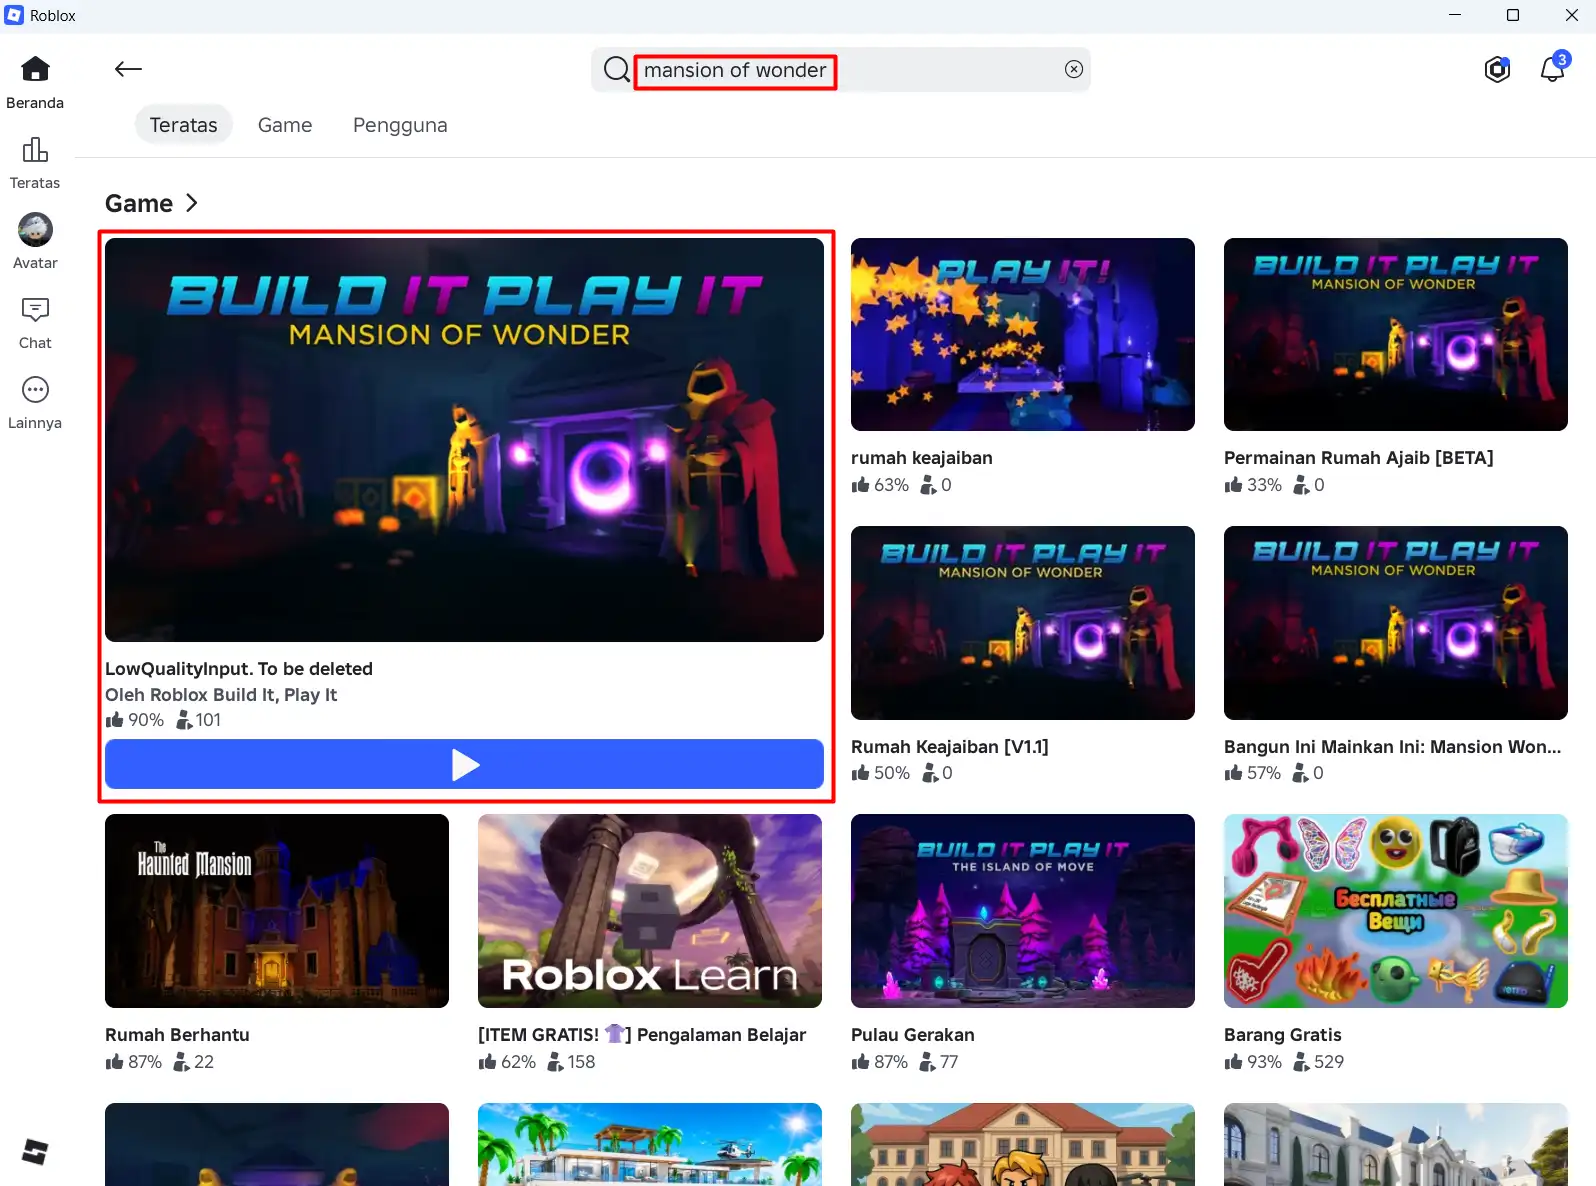Screen dimensions: 1596x1186
Task: Click the Pulau Gerakan title text
Action: [913, 1035]
